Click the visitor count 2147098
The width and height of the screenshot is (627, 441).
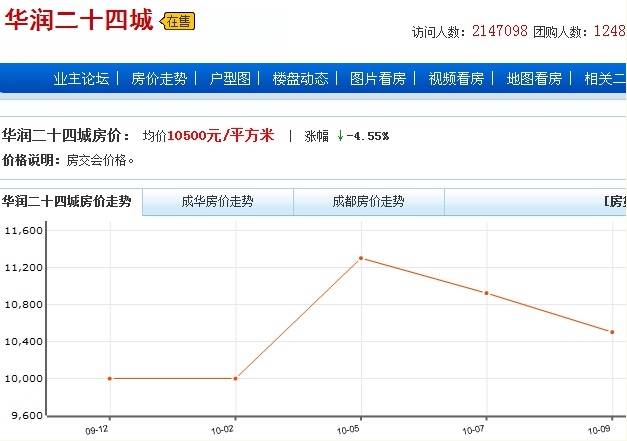pos(500,31)
